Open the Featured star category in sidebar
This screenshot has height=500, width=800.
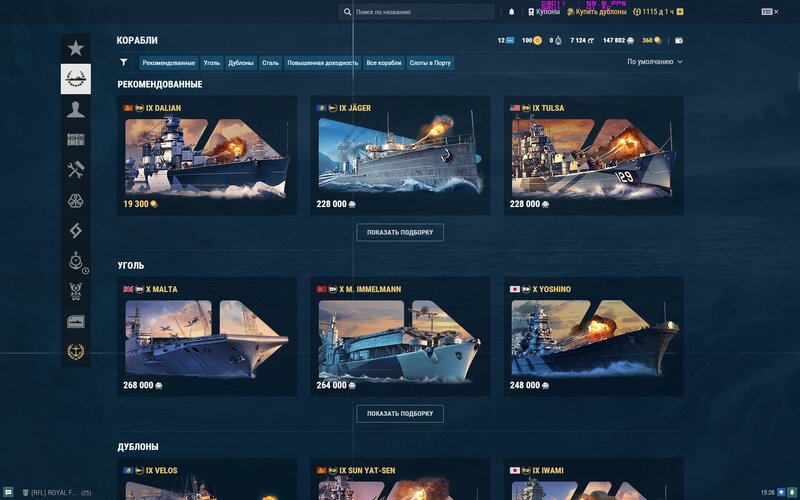76,48
